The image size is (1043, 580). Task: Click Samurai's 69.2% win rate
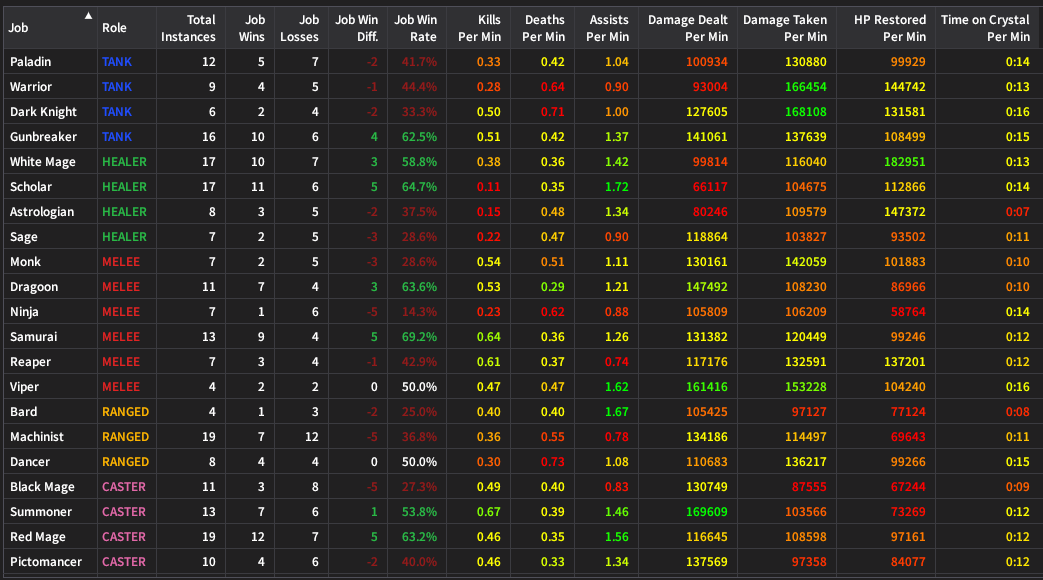pyautogui.click(x=419, y=337)
